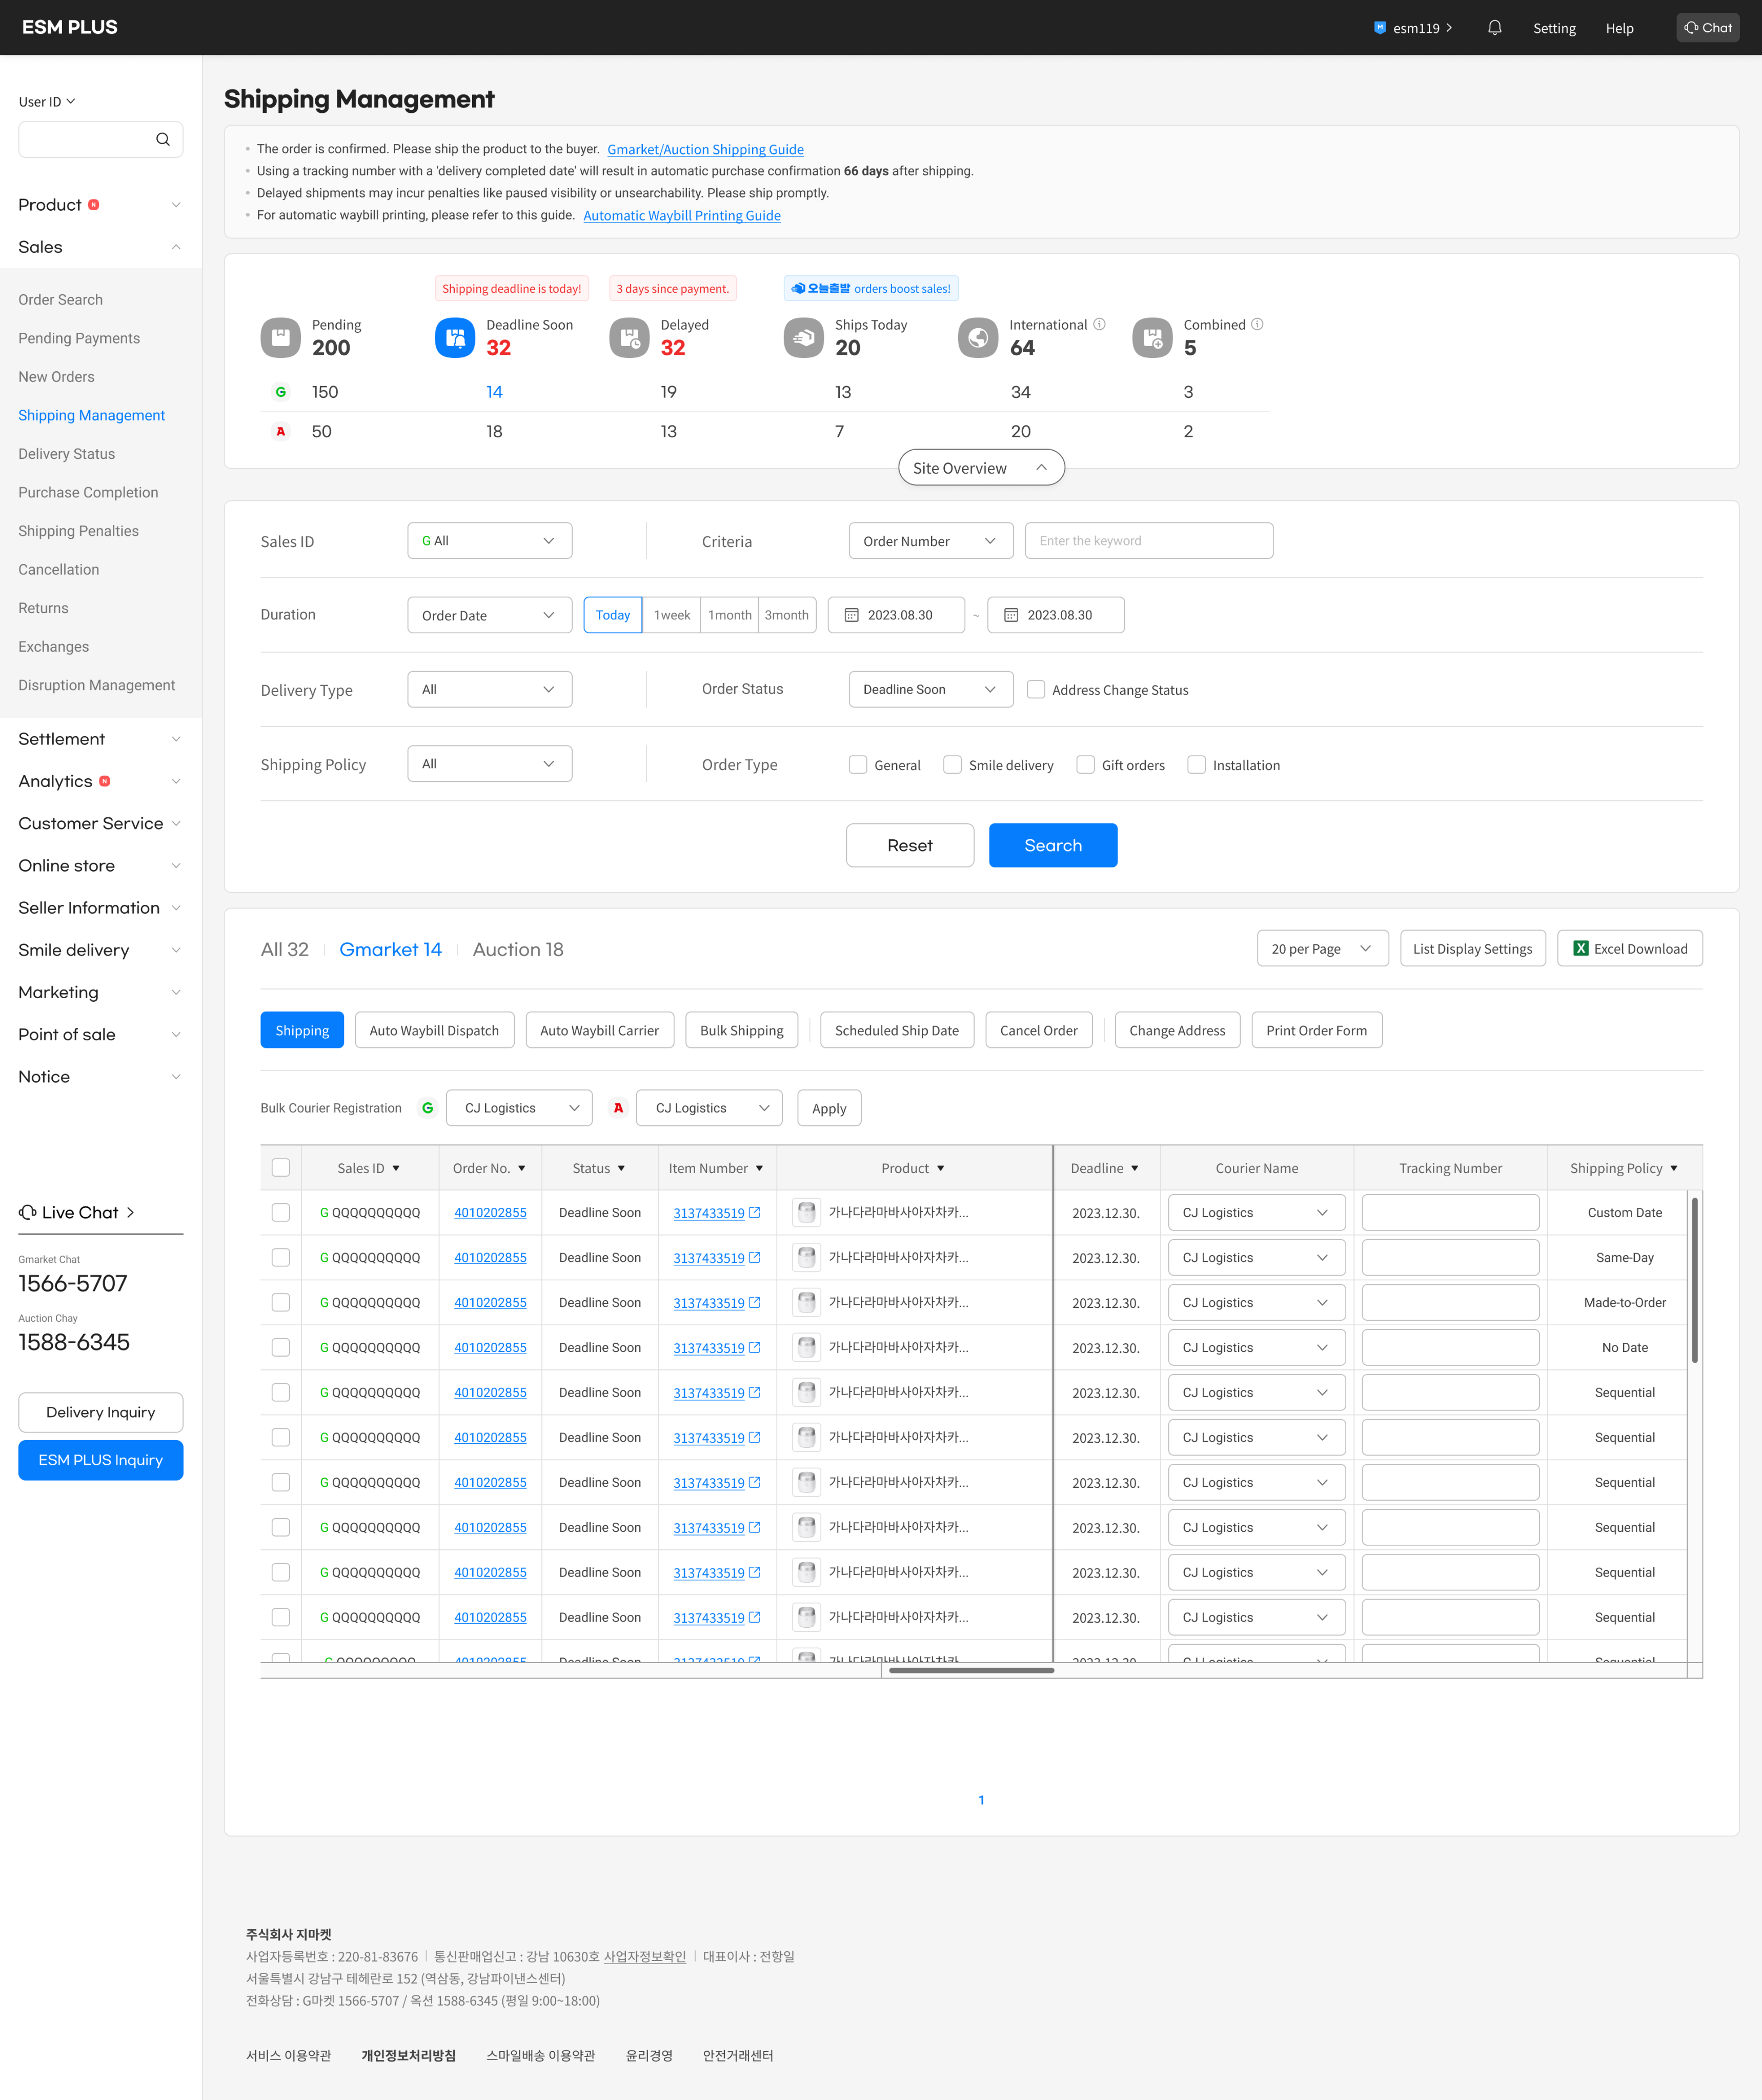Click the Combined info circle icon

(x=1257, y=324)
